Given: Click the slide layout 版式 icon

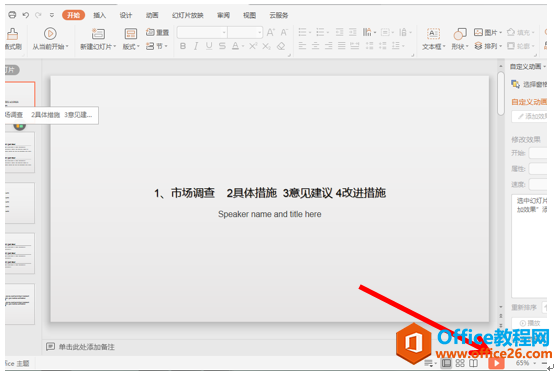Looking at the screenshot, I should point(130,34).
